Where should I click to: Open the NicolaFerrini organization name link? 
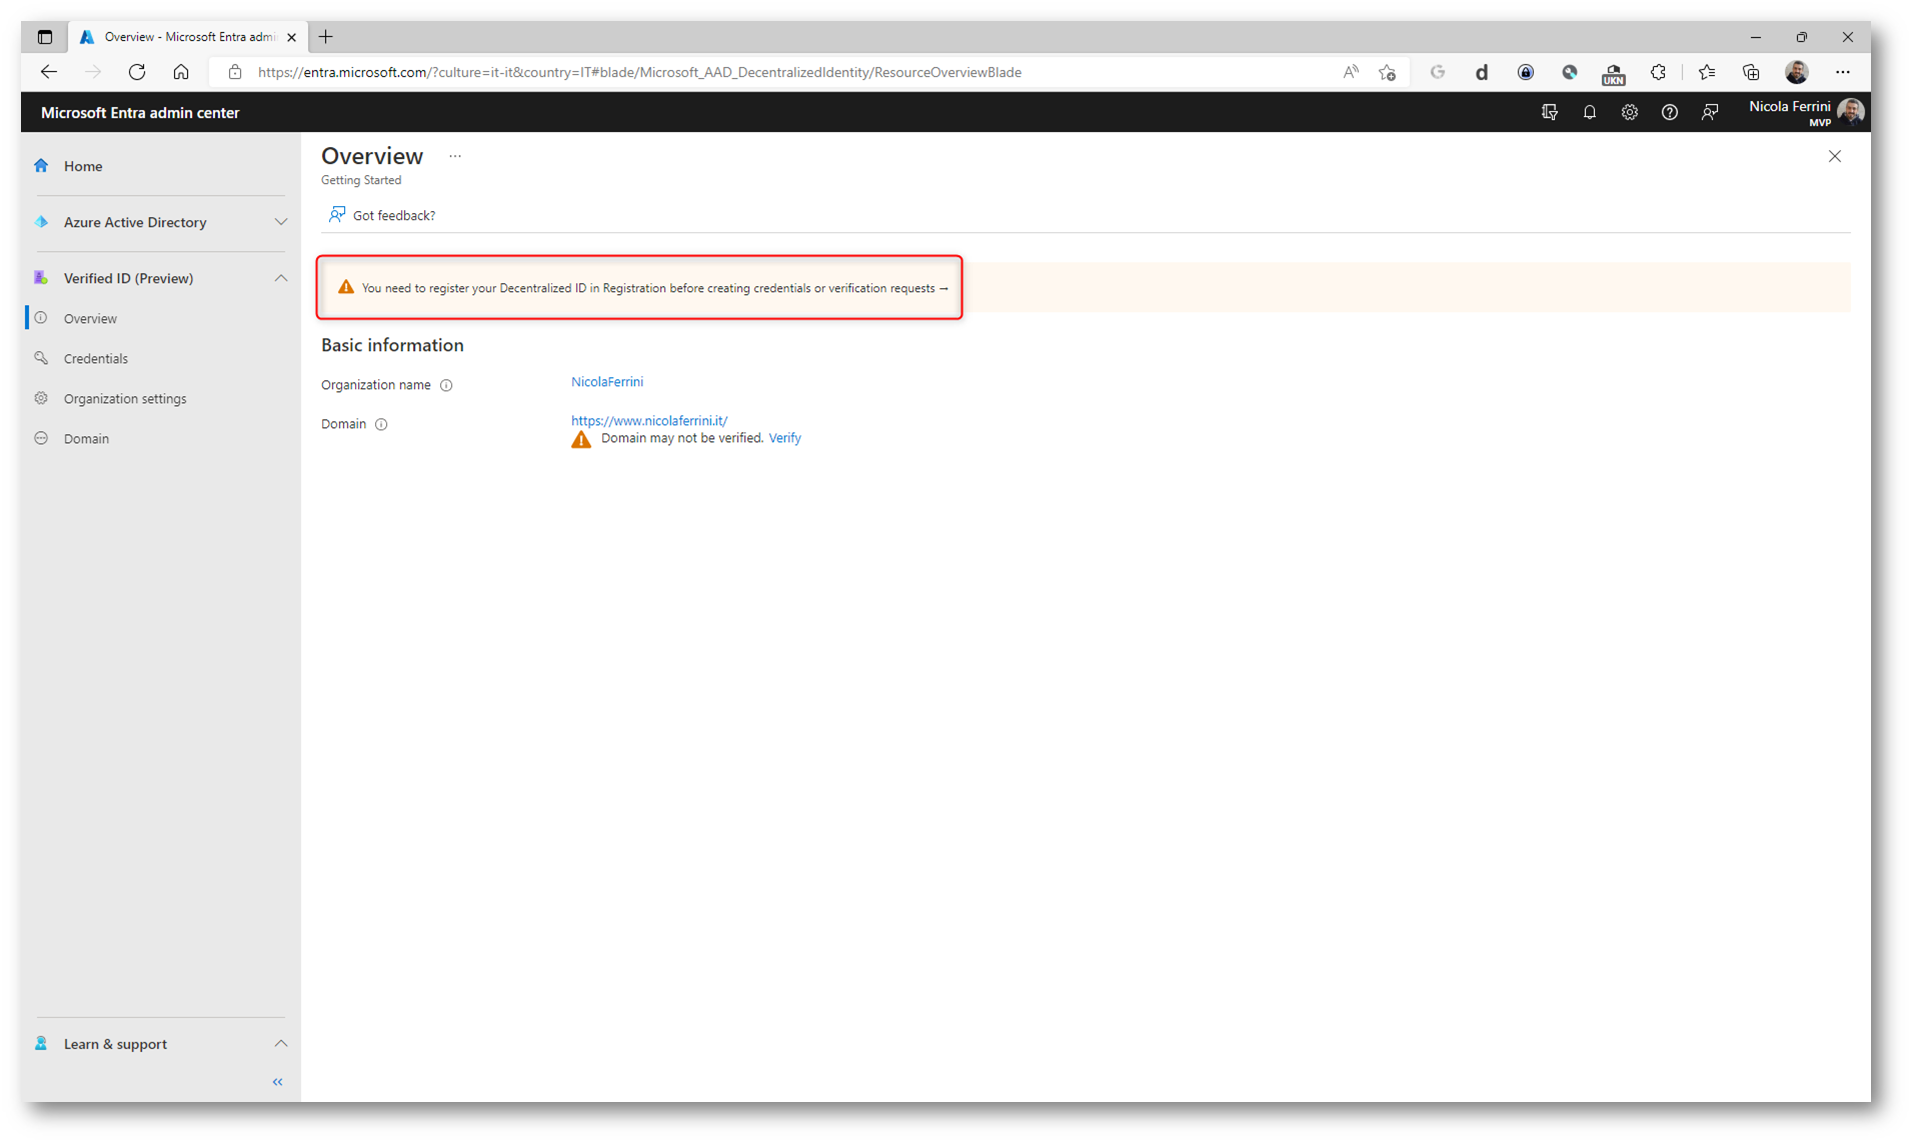(x=607, y=382)
